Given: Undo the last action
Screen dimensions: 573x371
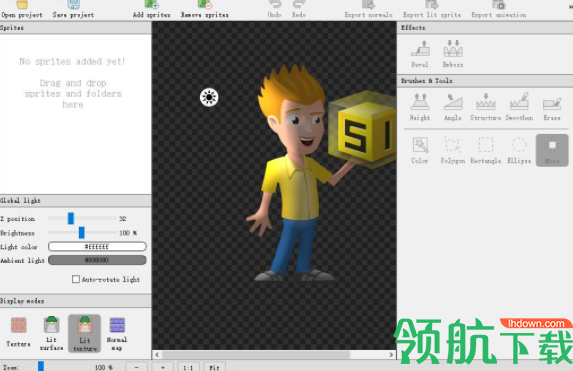Looking at the screenshot, I should pos(274,10).
